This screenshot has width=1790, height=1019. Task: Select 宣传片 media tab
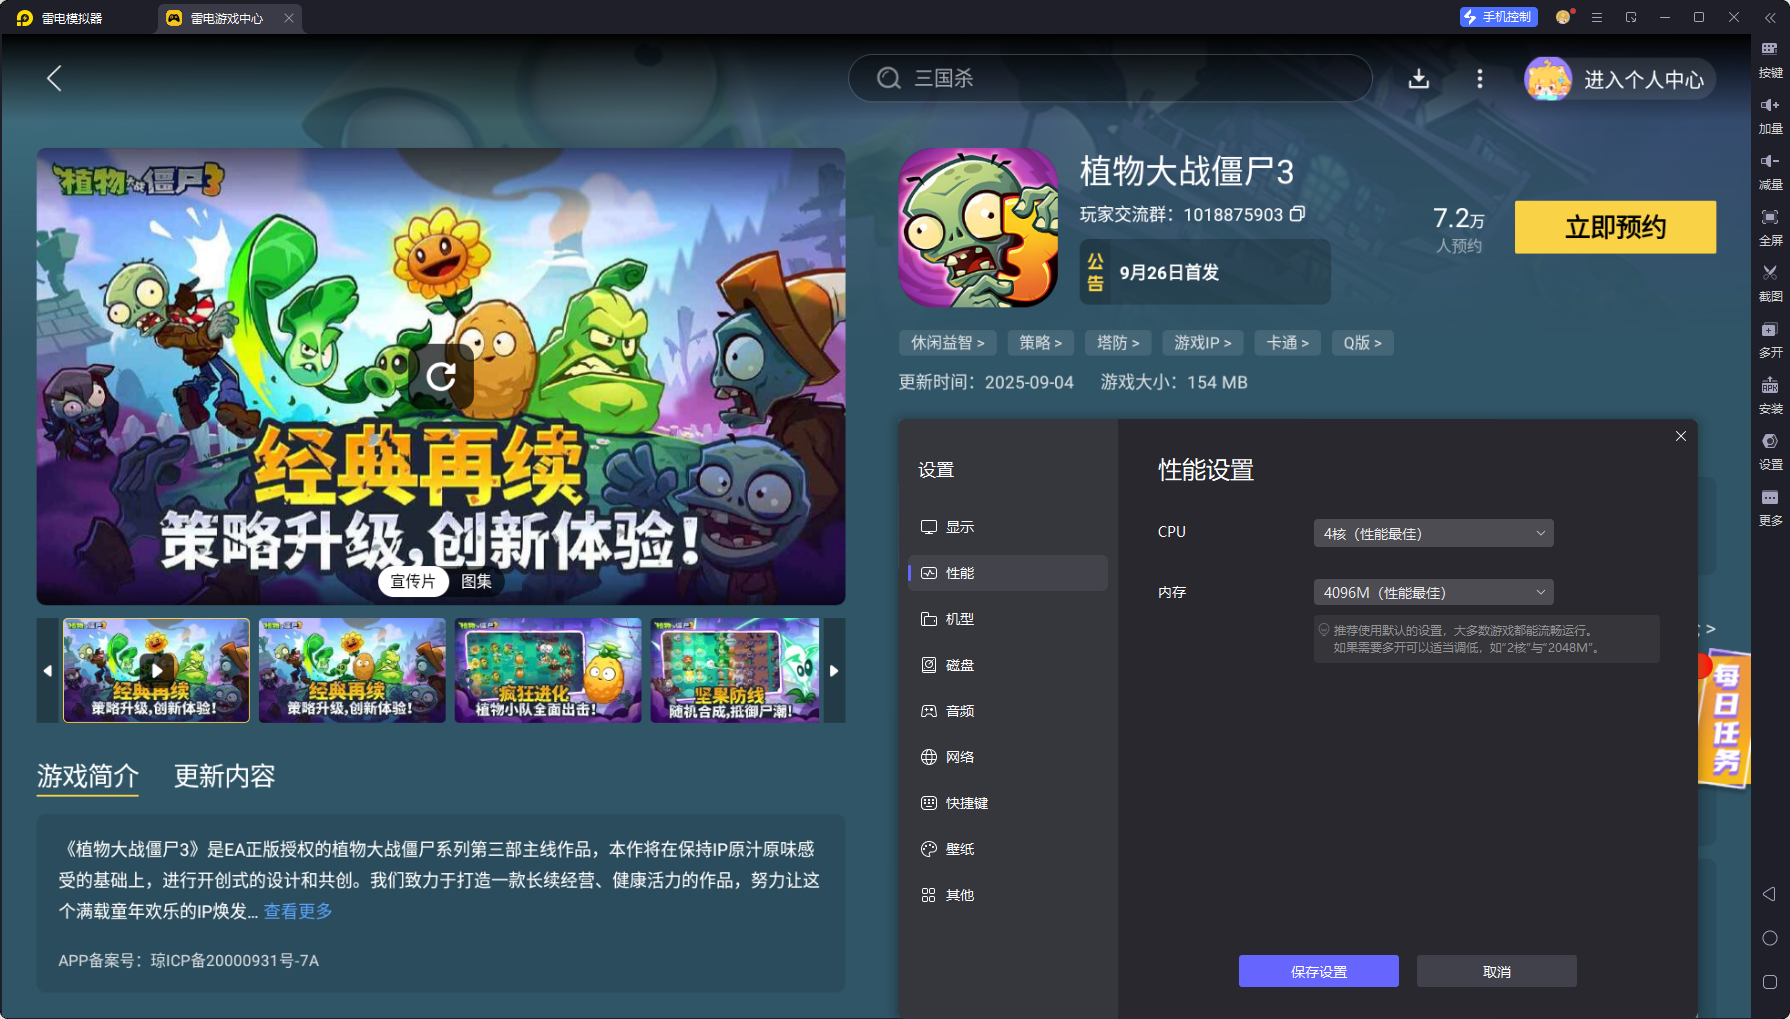[x=413, y=581]
